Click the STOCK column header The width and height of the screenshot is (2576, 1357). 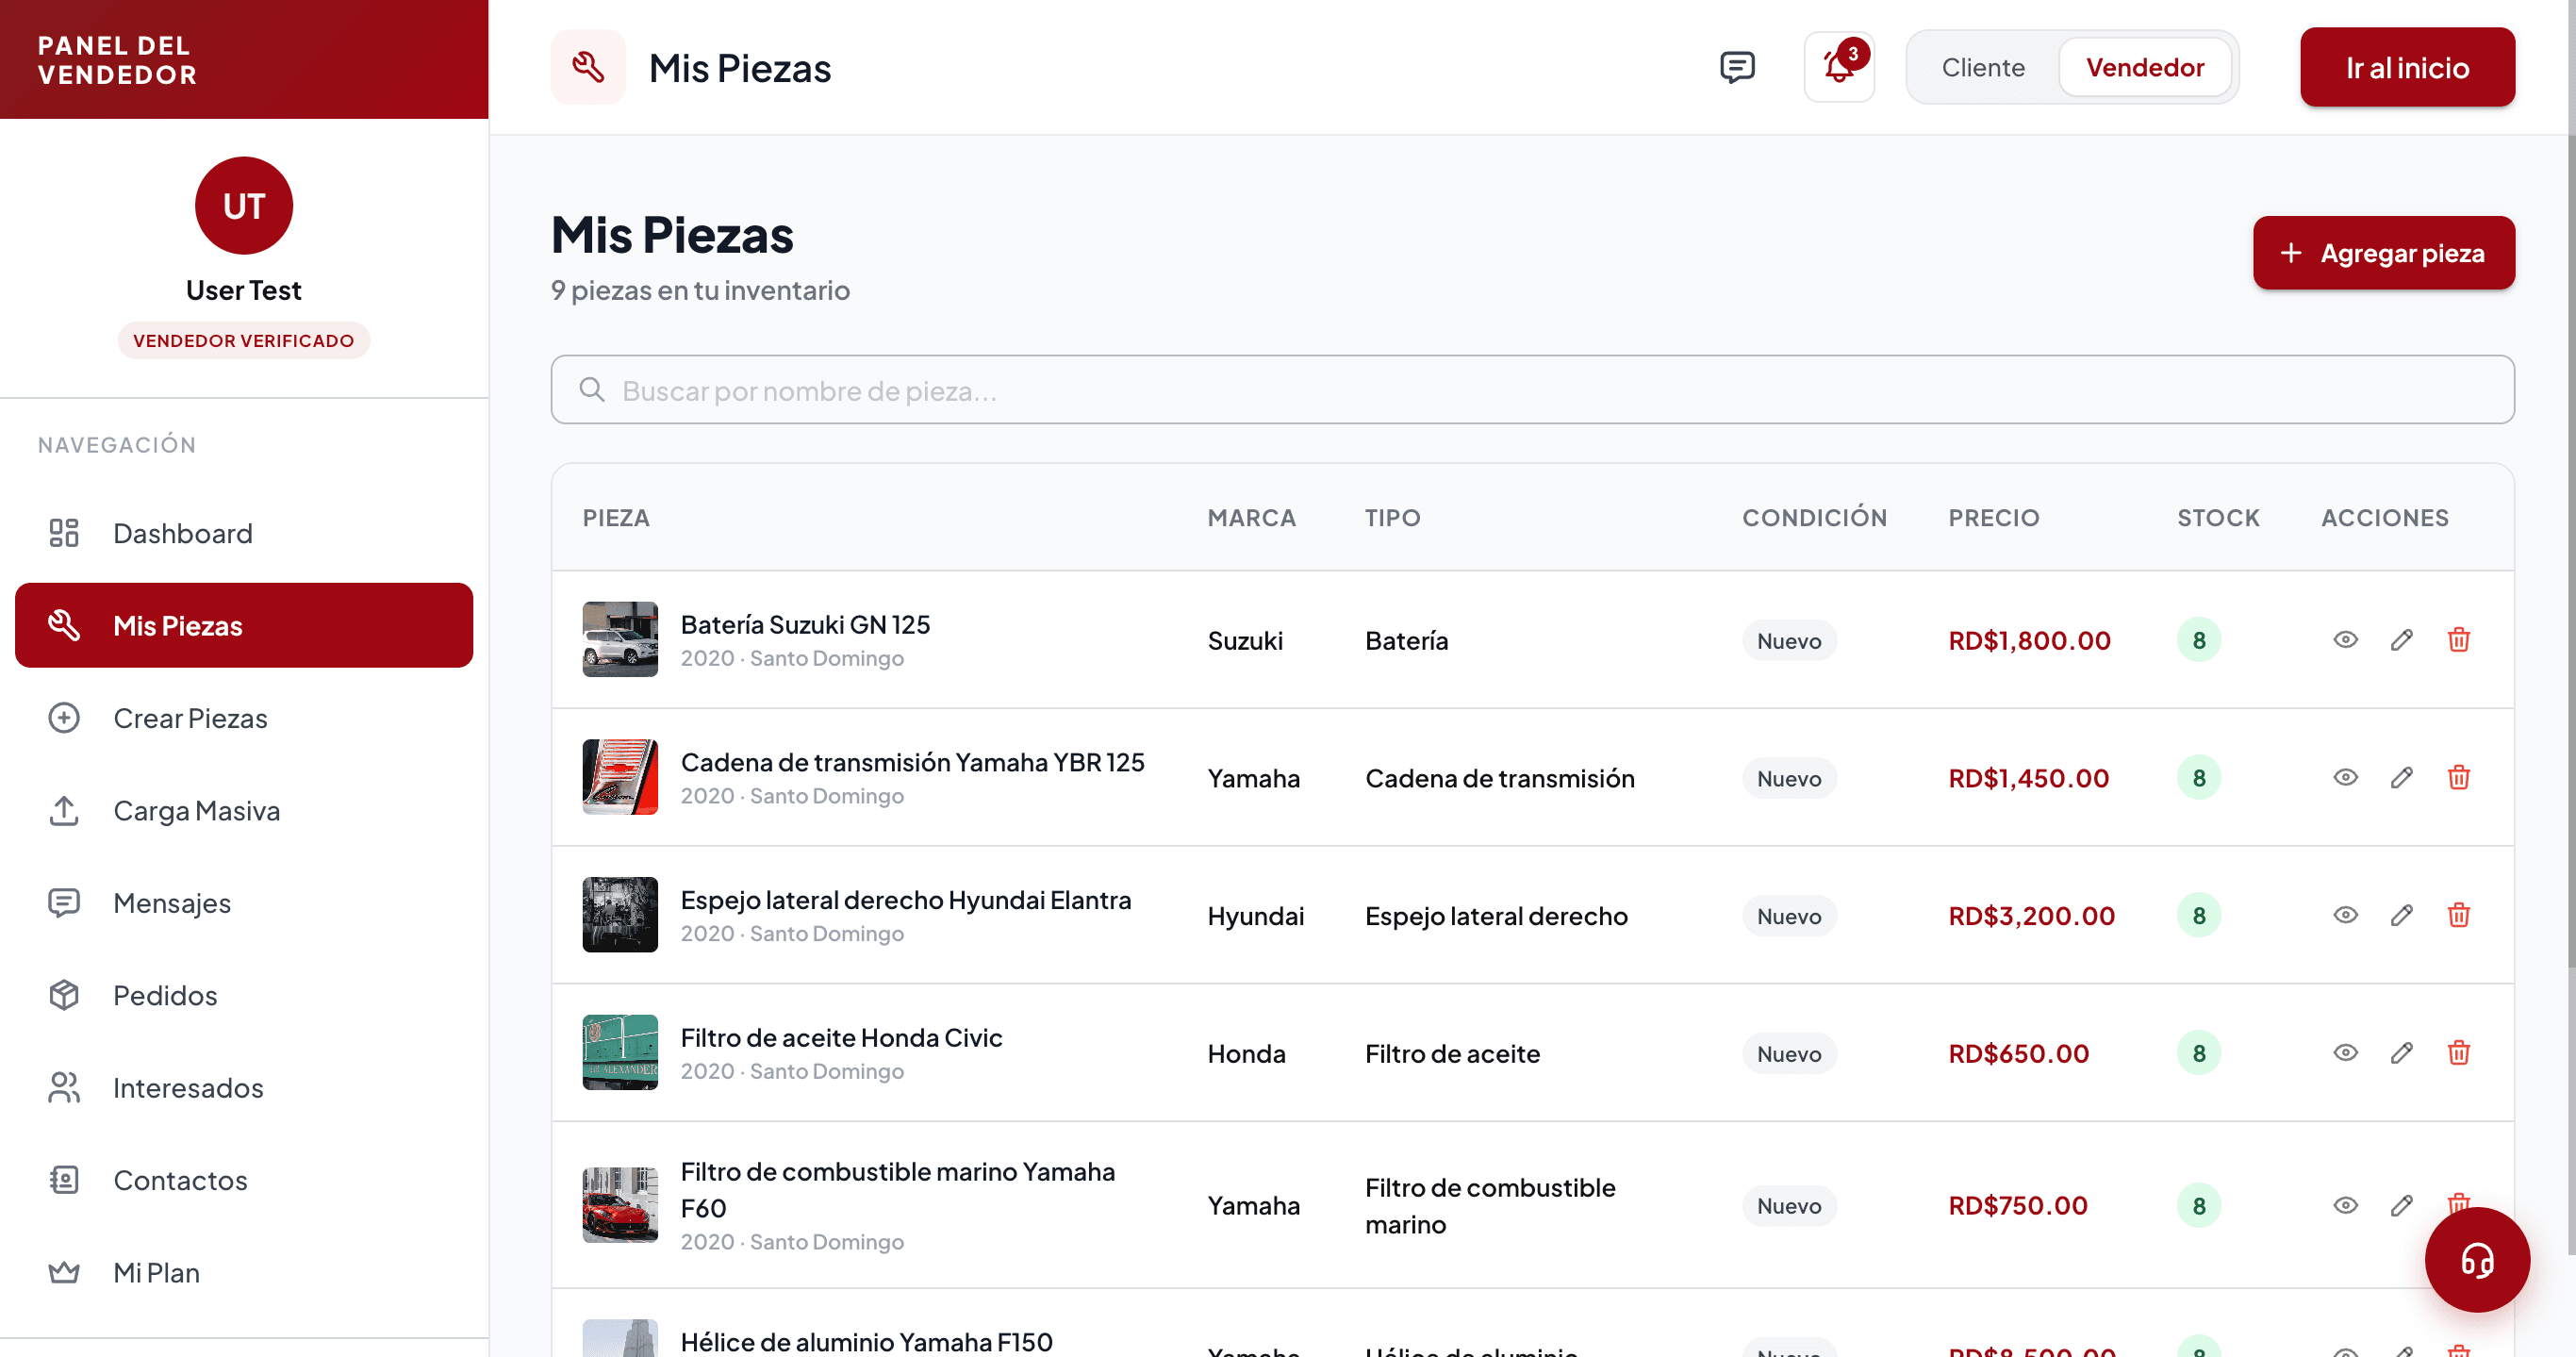click(x=2218, y=517)
